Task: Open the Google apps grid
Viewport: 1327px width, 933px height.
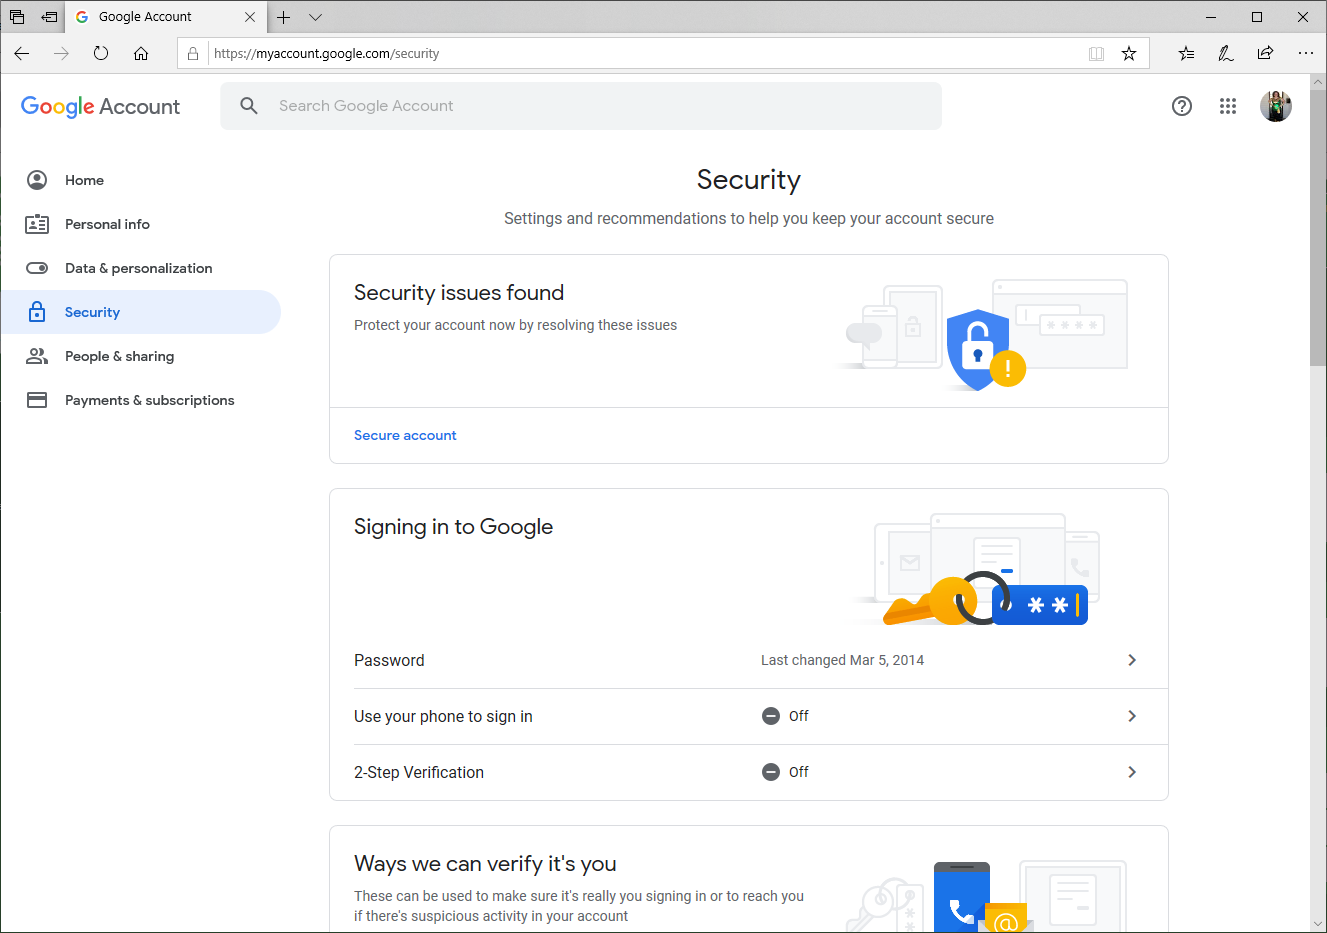Action: [1228, 106]
